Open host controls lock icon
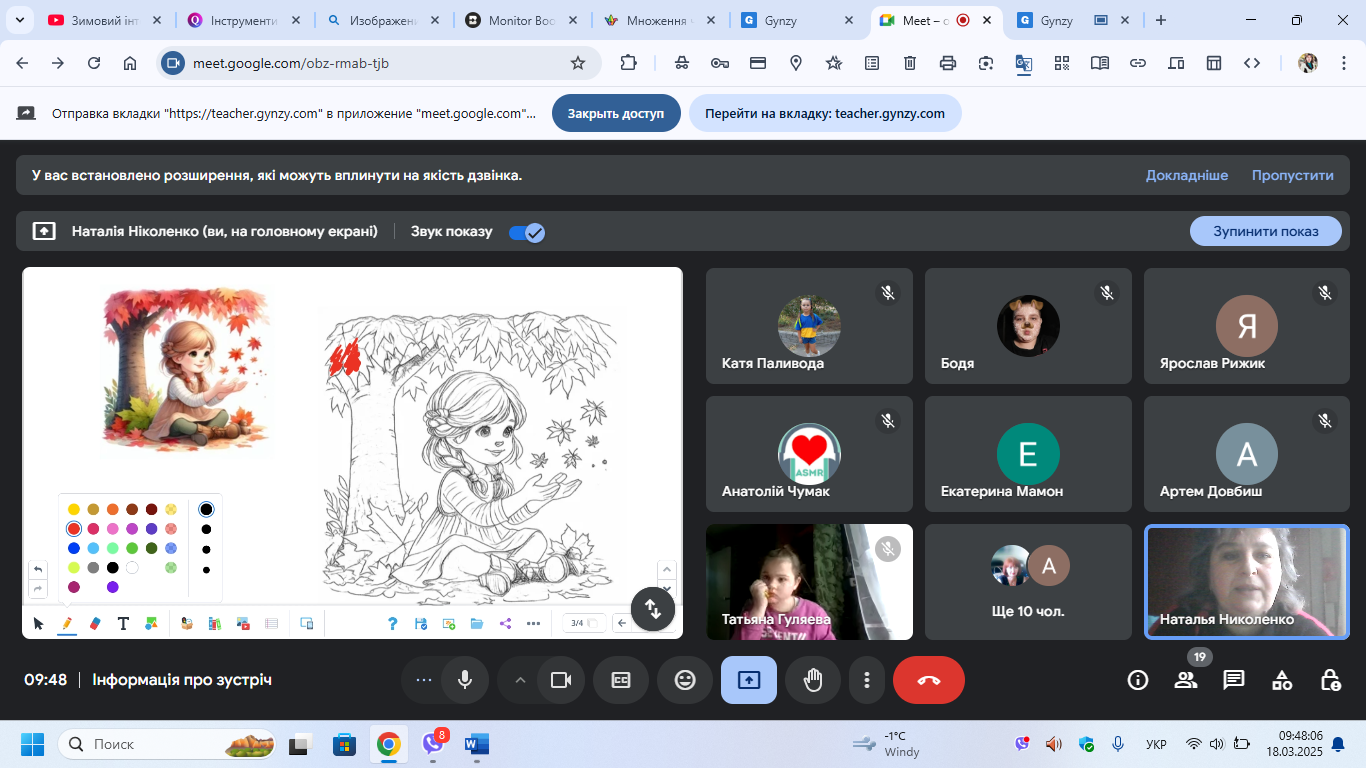 (1330, 680)
